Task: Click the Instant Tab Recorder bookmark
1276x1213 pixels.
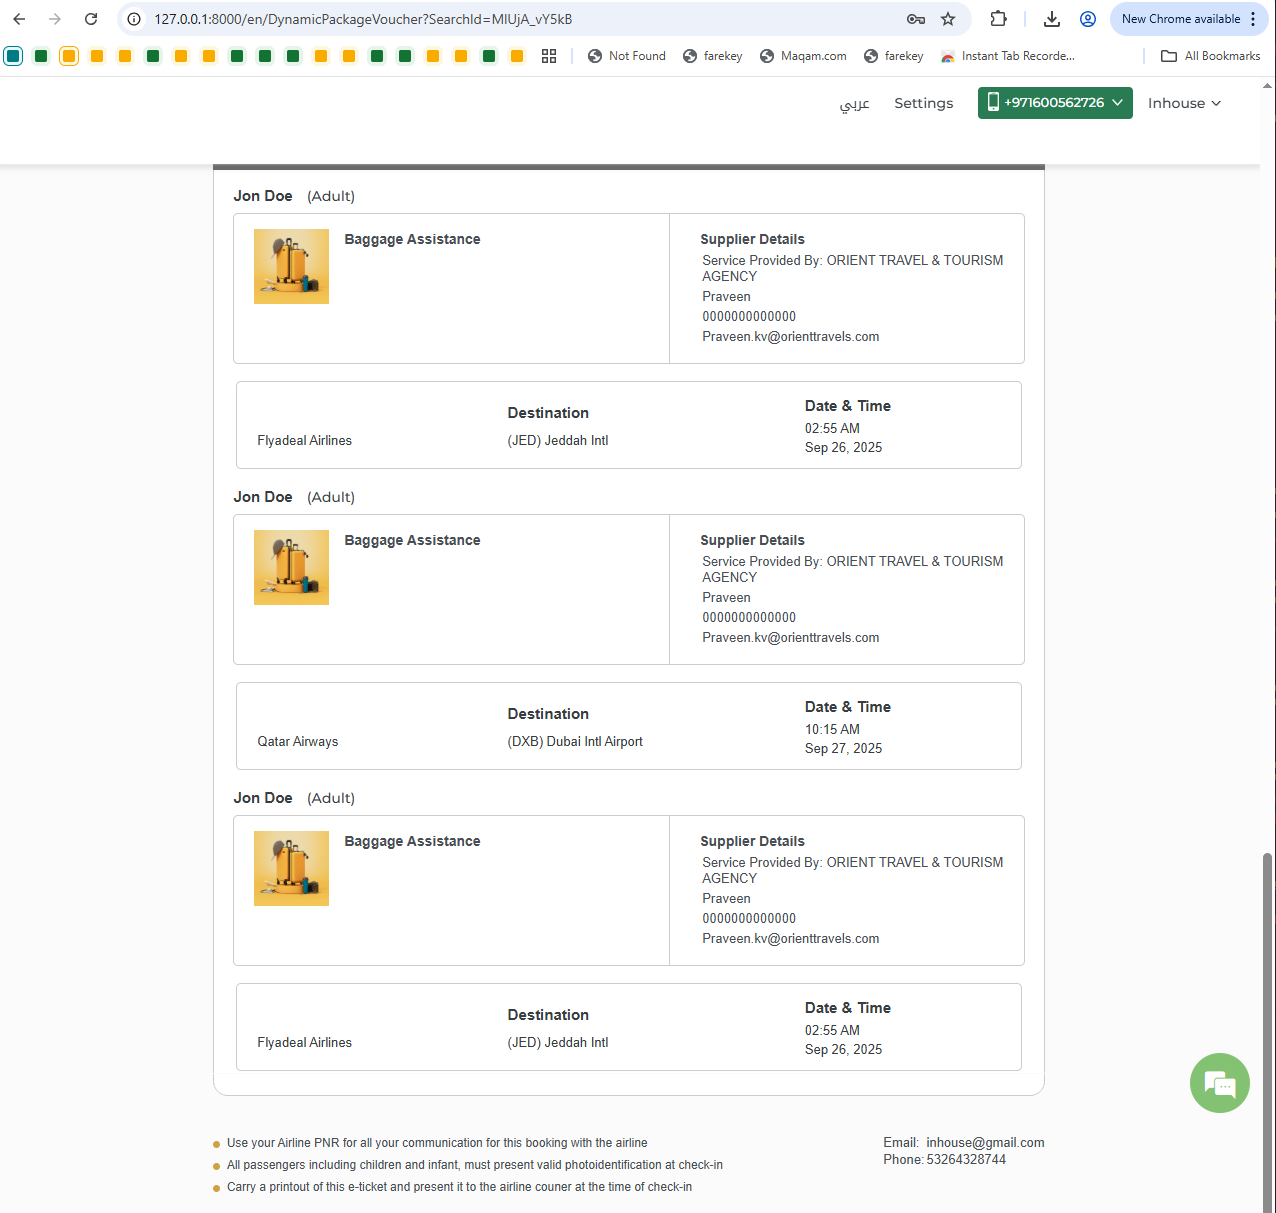Action: point(1008,56)
